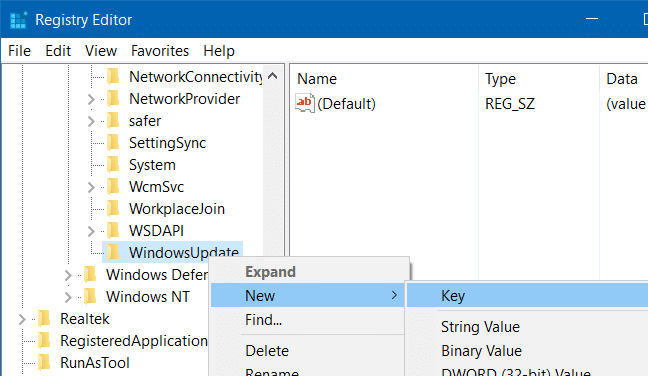Screen dimensions: 648x376
Task: Open the Edit menu
Action: pos(58,51)
